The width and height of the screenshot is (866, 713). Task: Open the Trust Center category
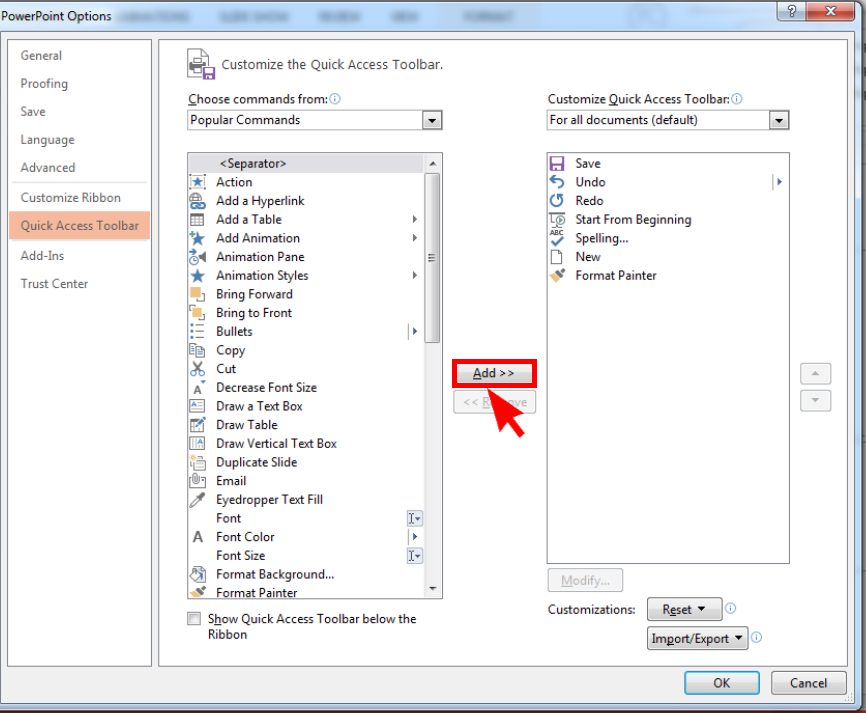[54, 284]
